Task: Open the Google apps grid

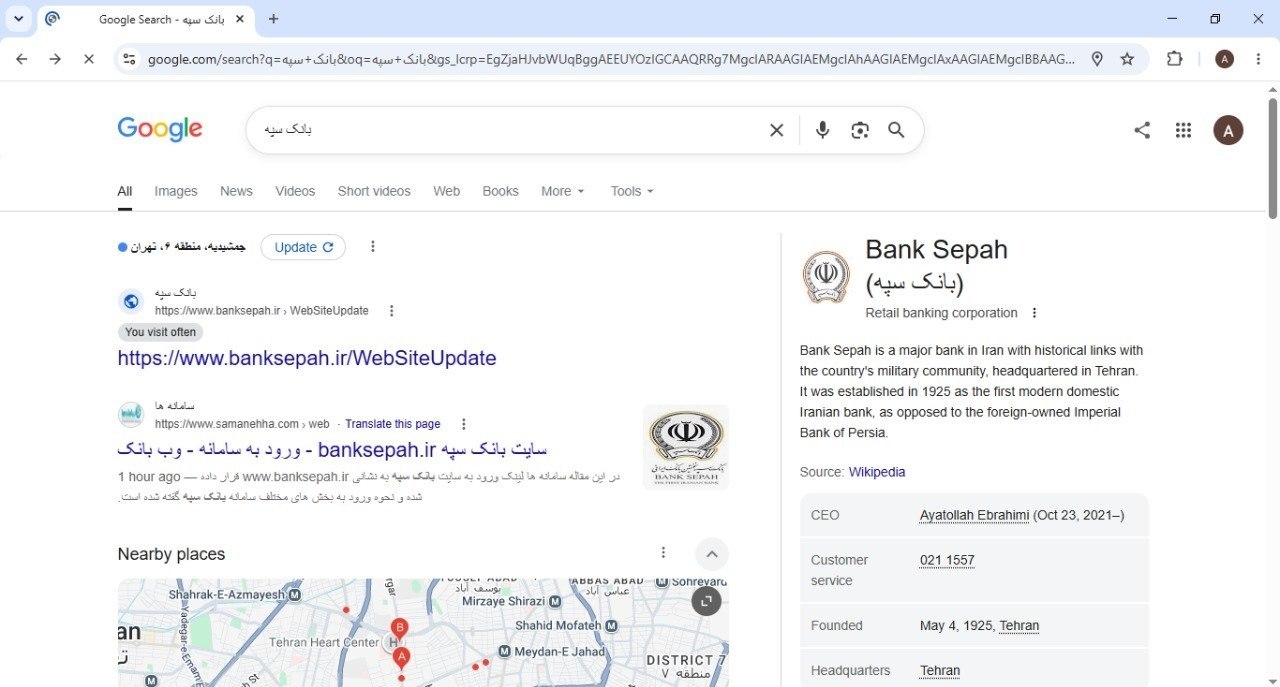Action: click(1184, 130)
